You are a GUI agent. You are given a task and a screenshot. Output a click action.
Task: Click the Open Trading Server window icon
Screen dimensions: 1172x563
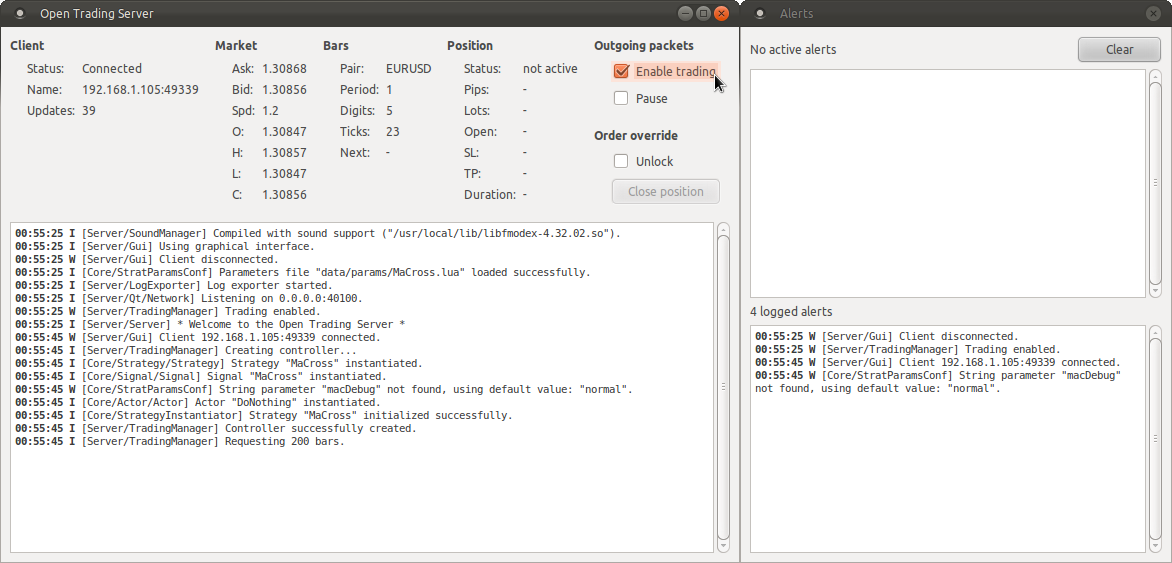tap(19, 13)
